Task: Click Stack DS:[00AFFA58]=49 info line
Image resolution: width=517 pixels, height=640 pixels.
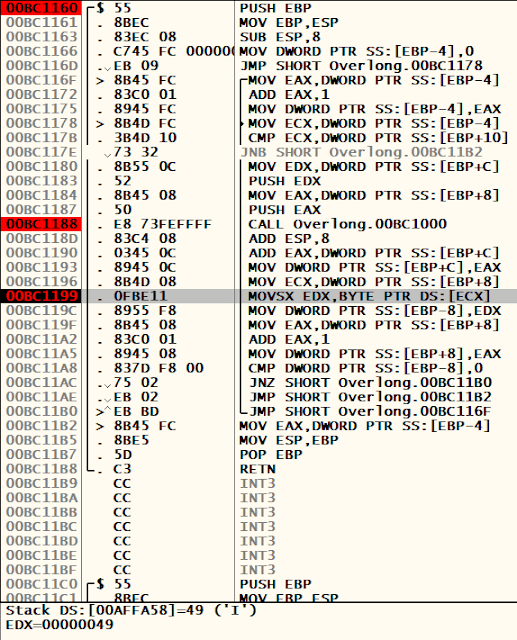Action: [131, 611]
